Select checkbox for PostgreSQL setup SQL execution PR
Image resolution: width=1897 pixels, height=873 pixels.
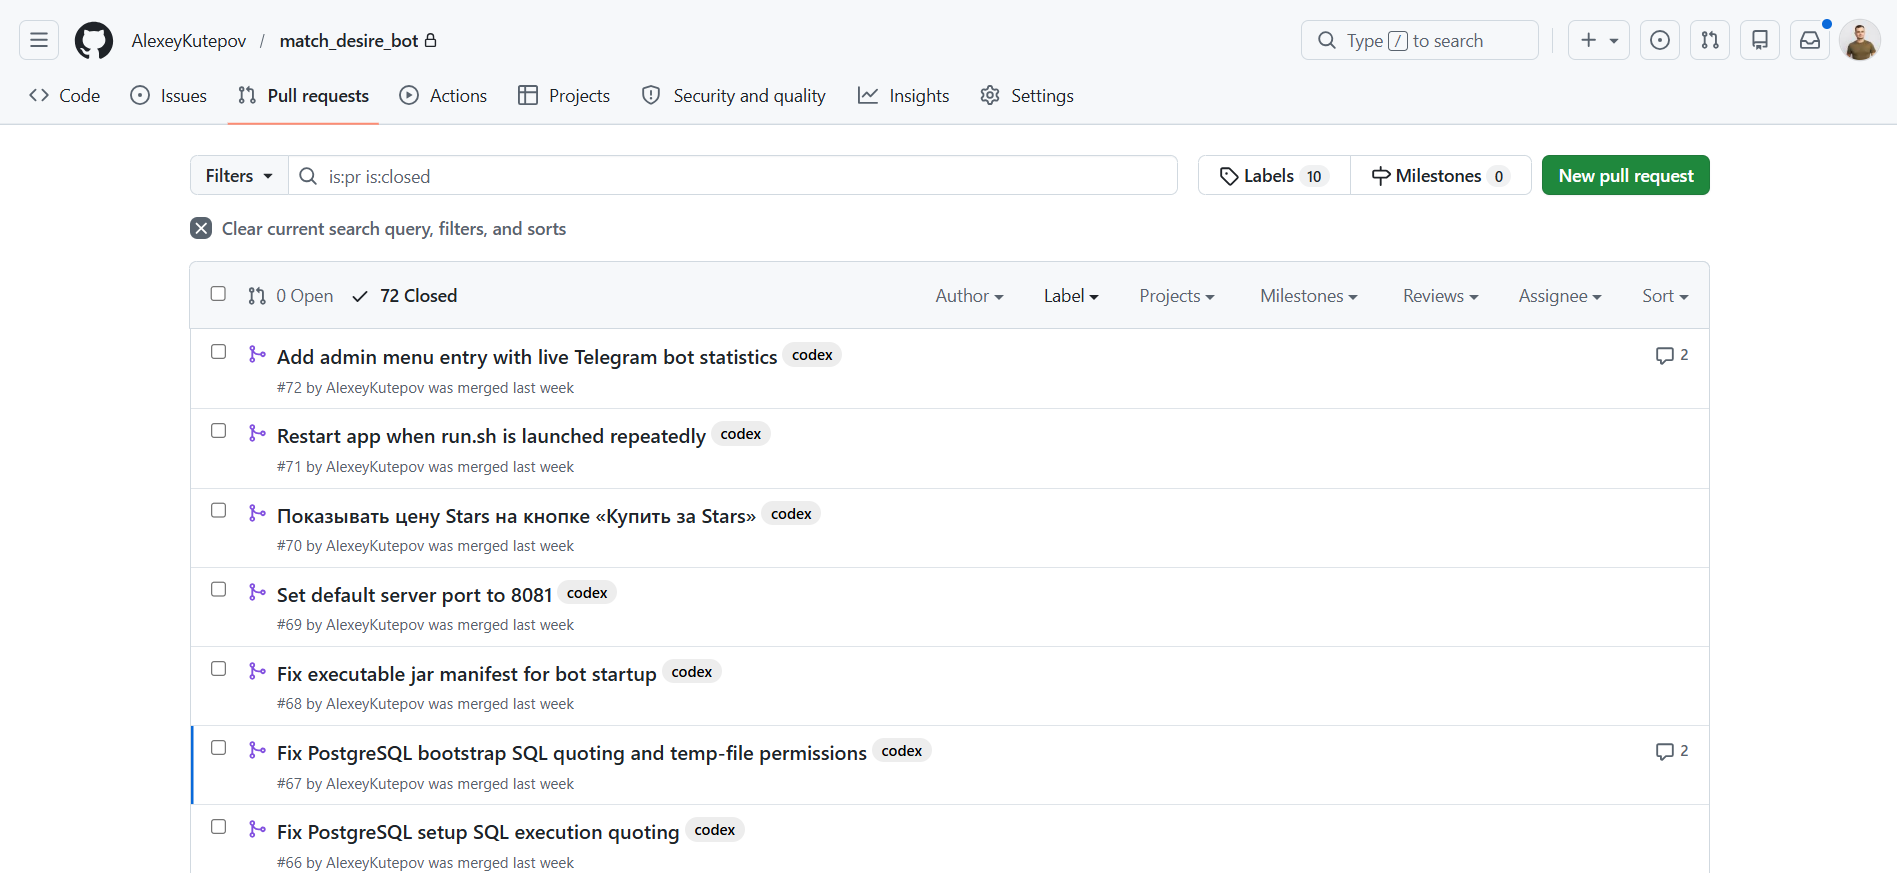pyautogui.click(x=218, y=827)
